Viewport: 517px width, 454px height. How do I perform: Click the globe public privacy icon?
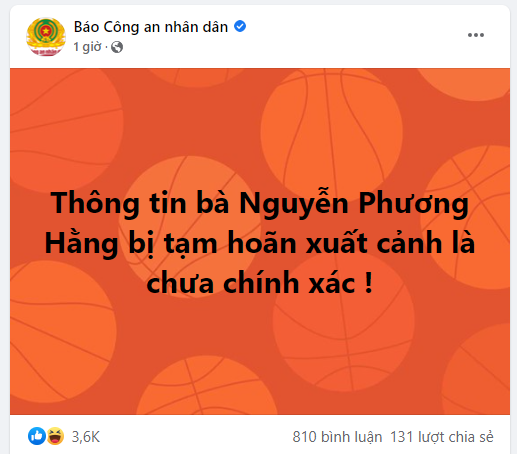click(117, 47)
